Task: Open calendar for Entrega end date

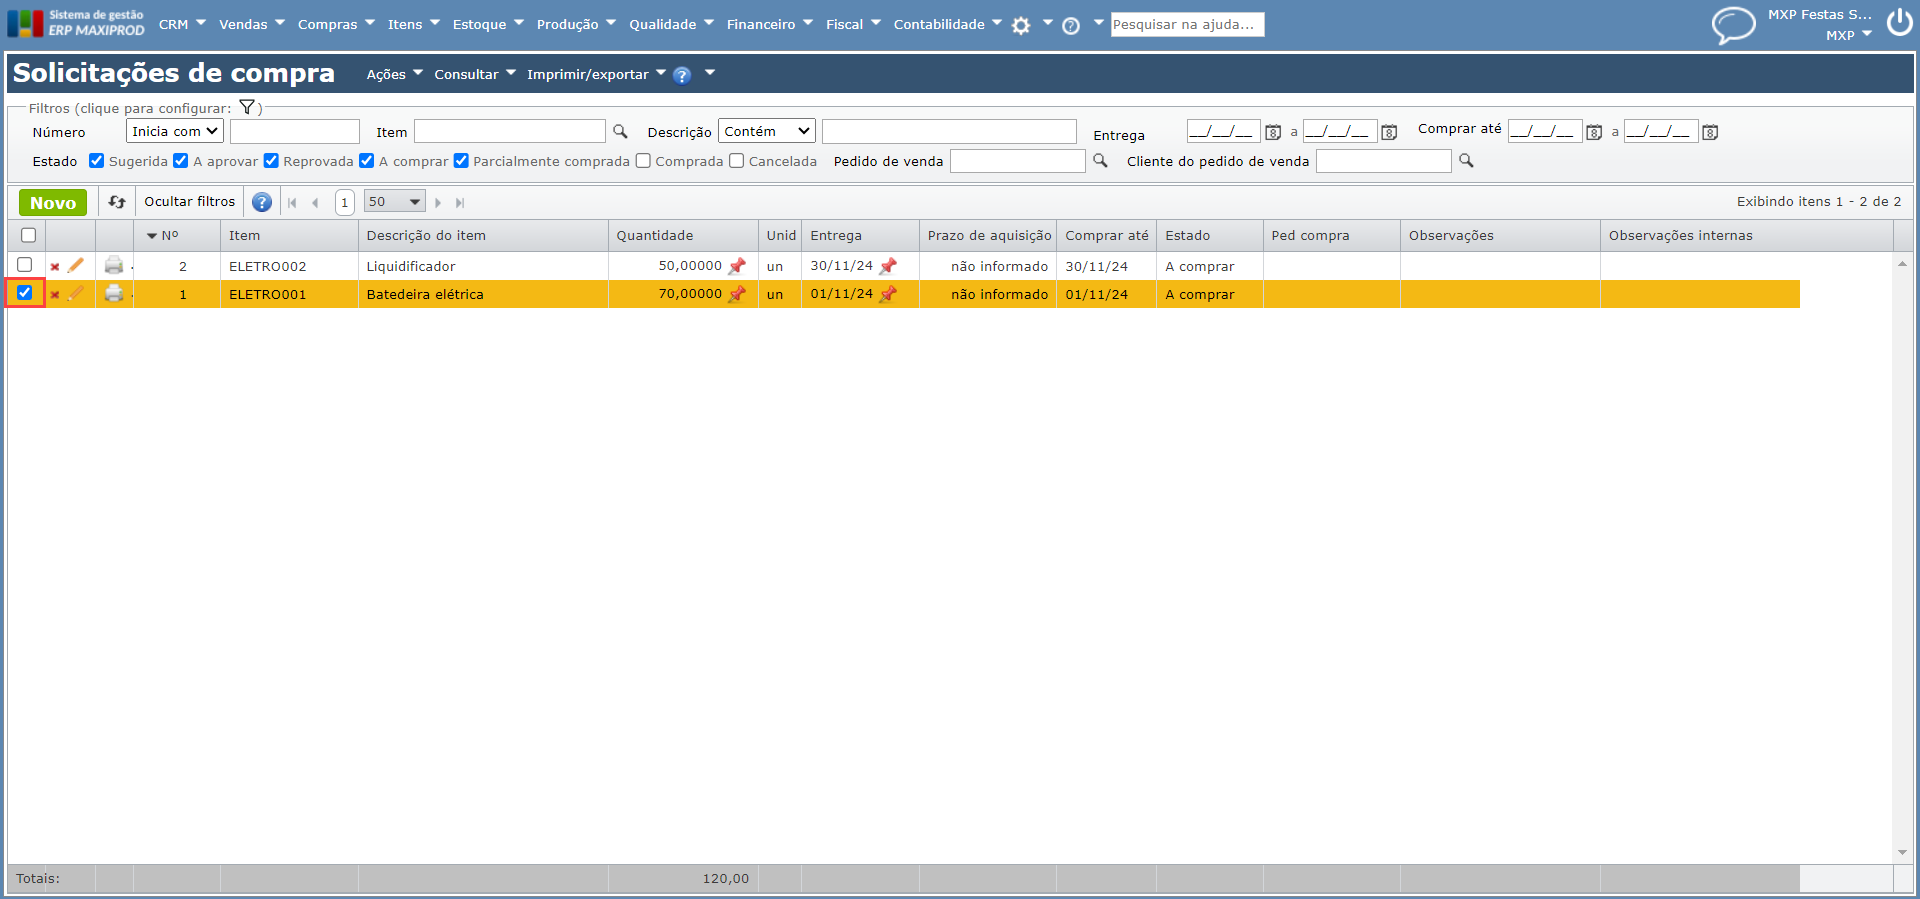Action: point(1389,132)
